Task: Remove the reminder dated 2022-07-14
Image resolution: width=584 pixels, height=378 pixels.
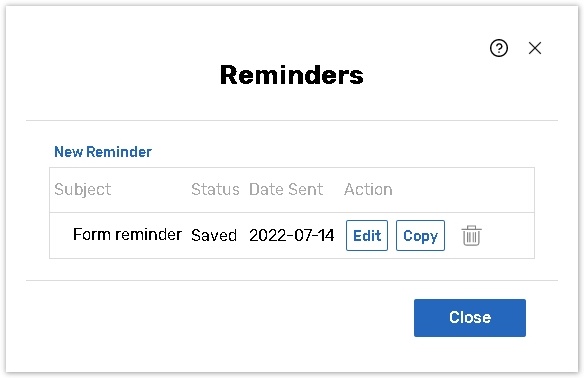Action: (472, 235)
